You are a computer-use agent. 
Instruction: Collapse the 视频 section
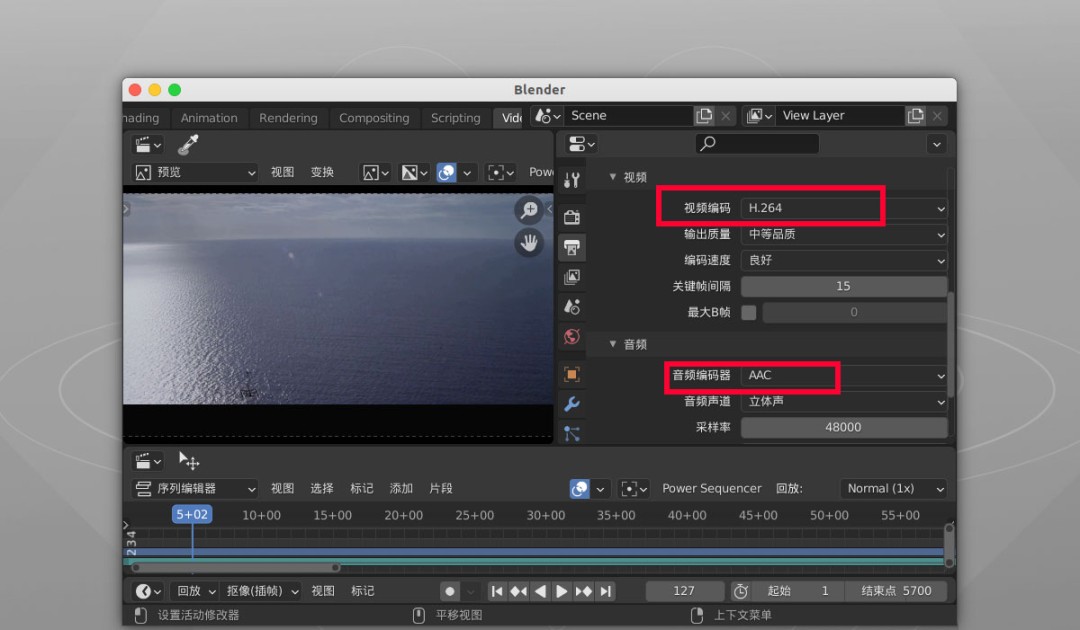(613, 177)
